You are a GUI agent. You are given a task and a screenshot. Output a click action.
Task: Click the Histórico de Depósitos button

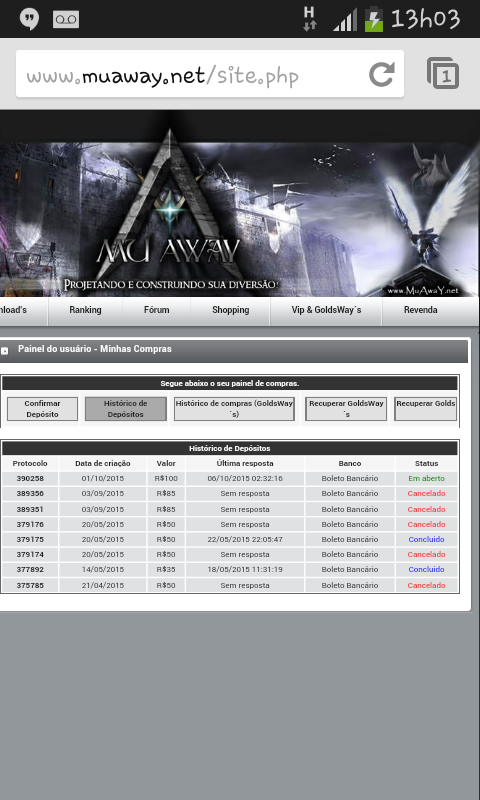tap(125, 409)
